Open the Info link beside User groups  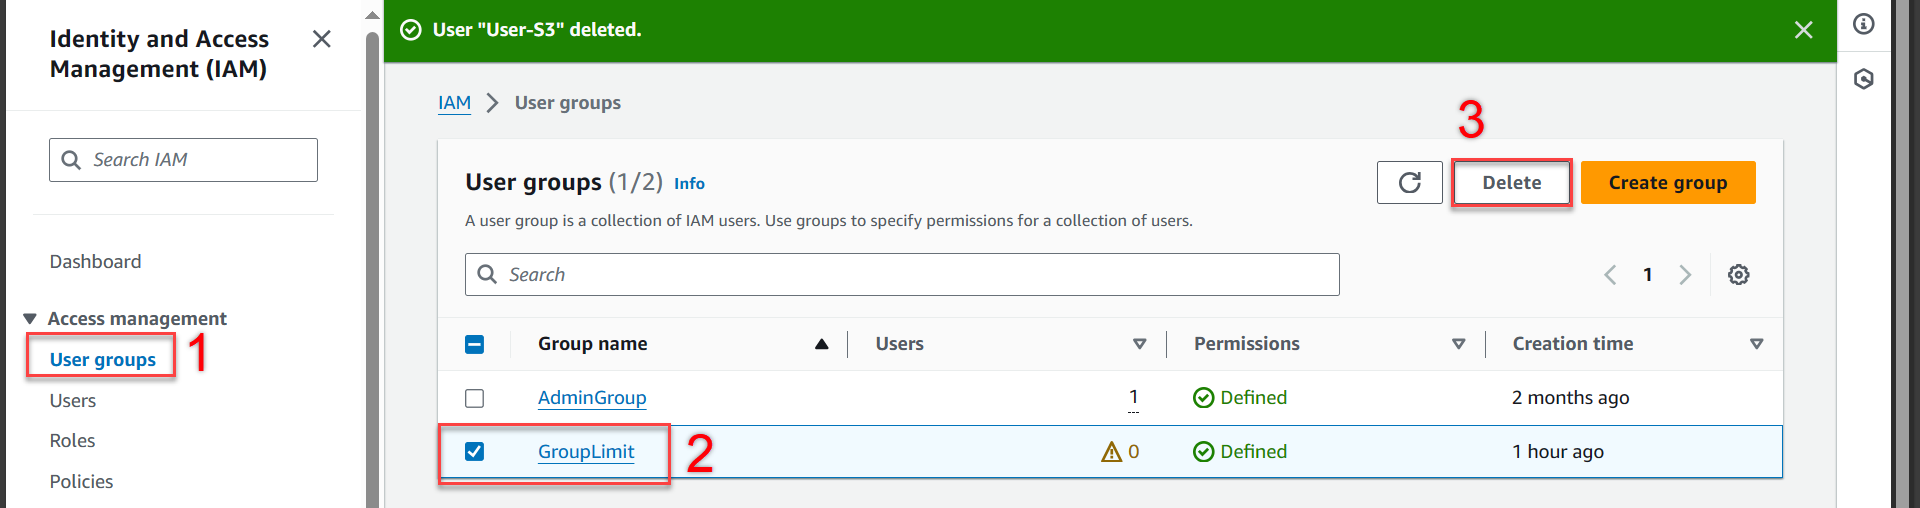pyautogui.click(x=689, y=183)
